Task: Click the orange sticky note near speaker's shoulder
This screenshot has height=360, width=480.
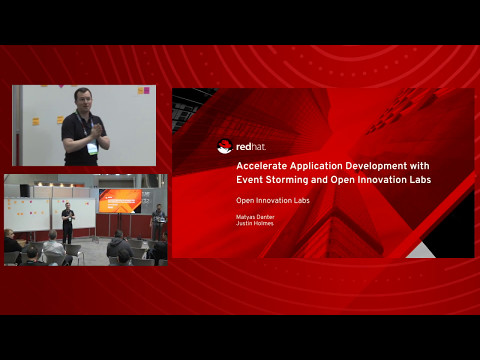Action: pos(60,120)
